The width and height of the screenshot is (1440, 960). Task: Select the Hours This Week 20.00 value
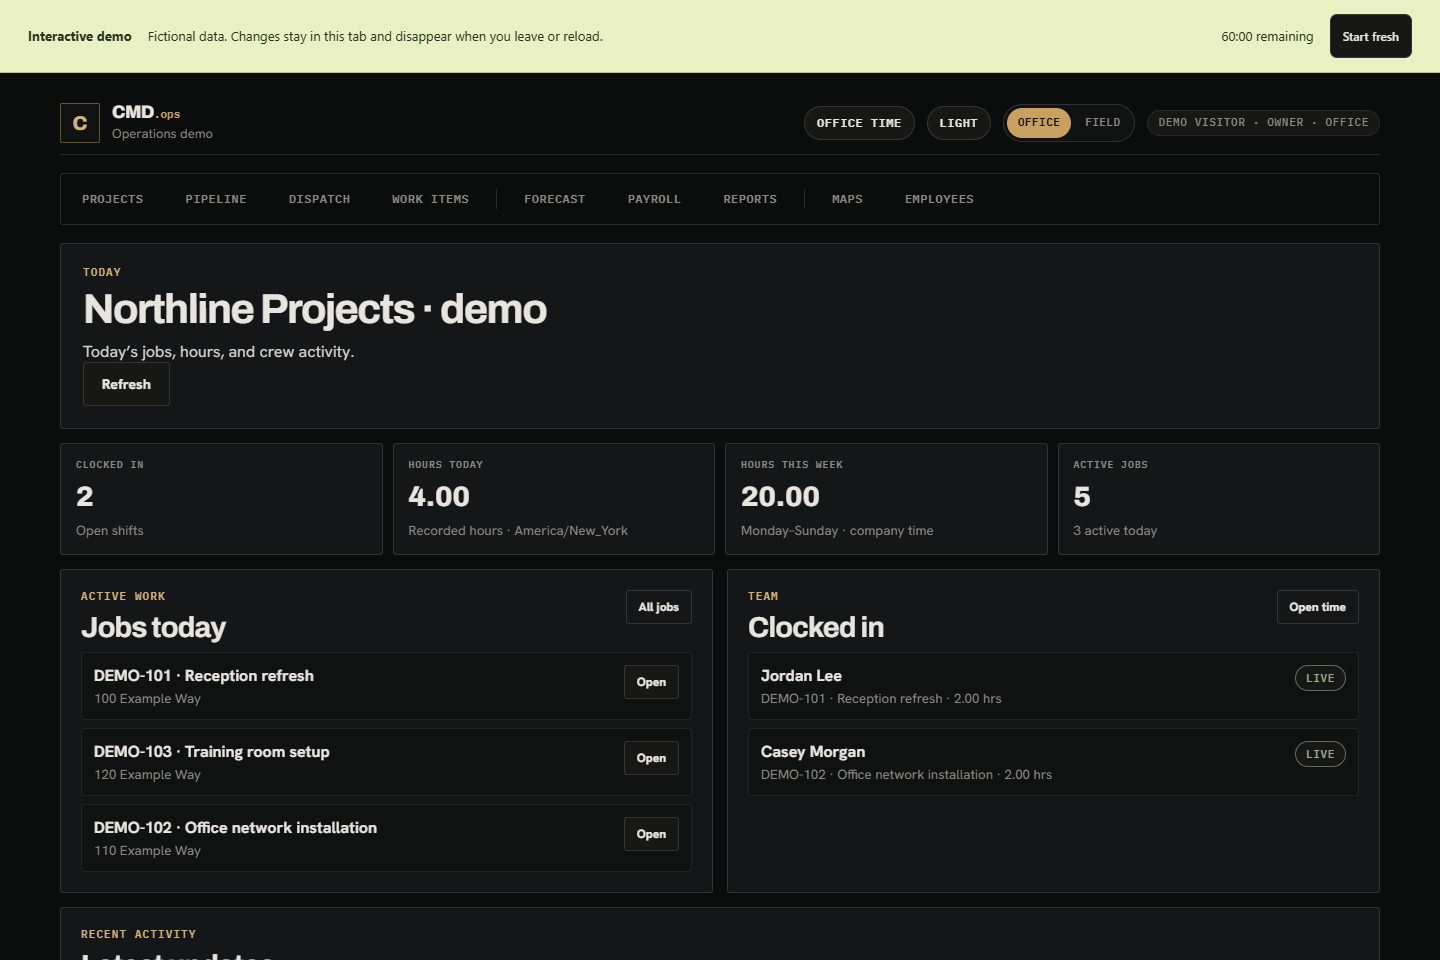point(780,497)
